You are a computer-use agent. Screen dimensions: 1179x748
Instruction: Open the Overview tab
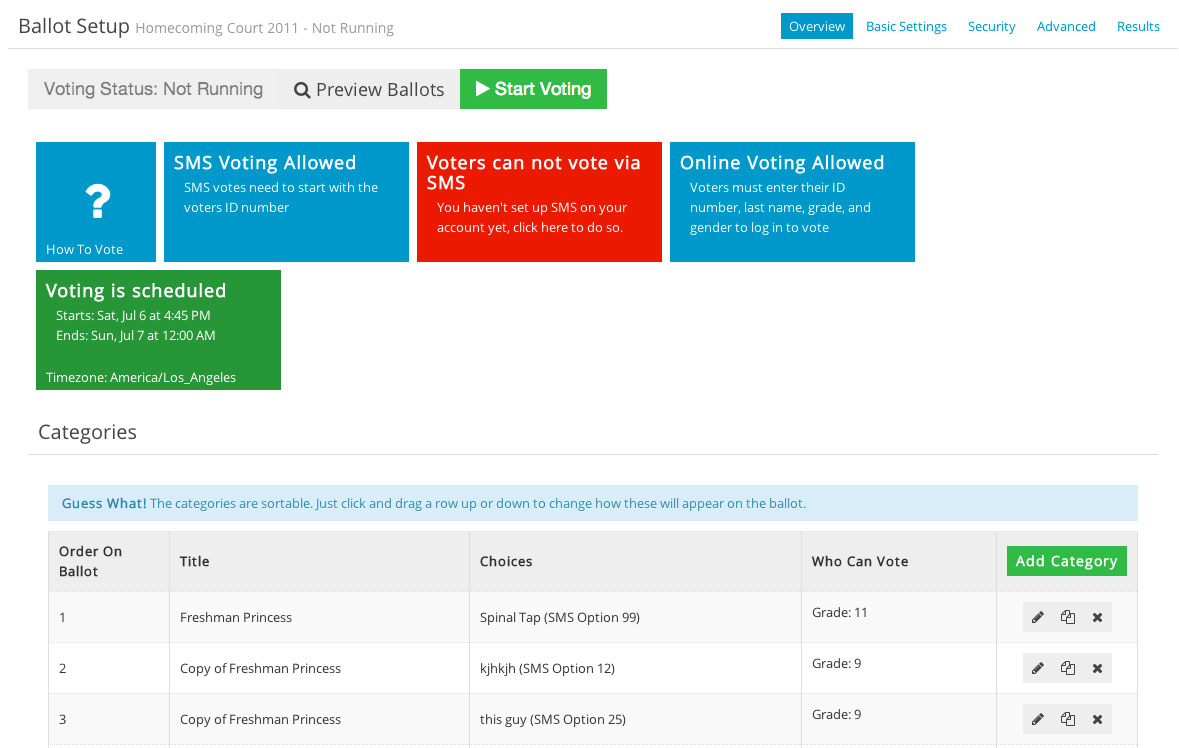[817, 26]
